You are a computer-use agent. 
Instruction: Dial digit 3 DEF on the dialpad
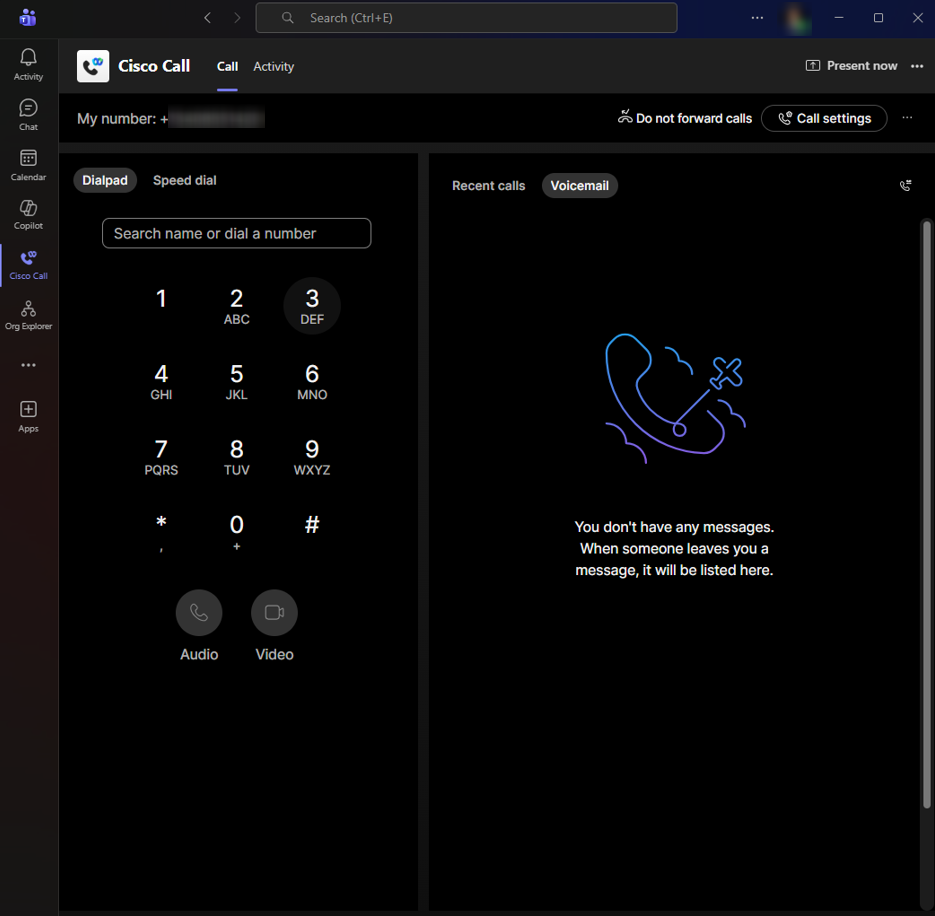pos(312,305)
